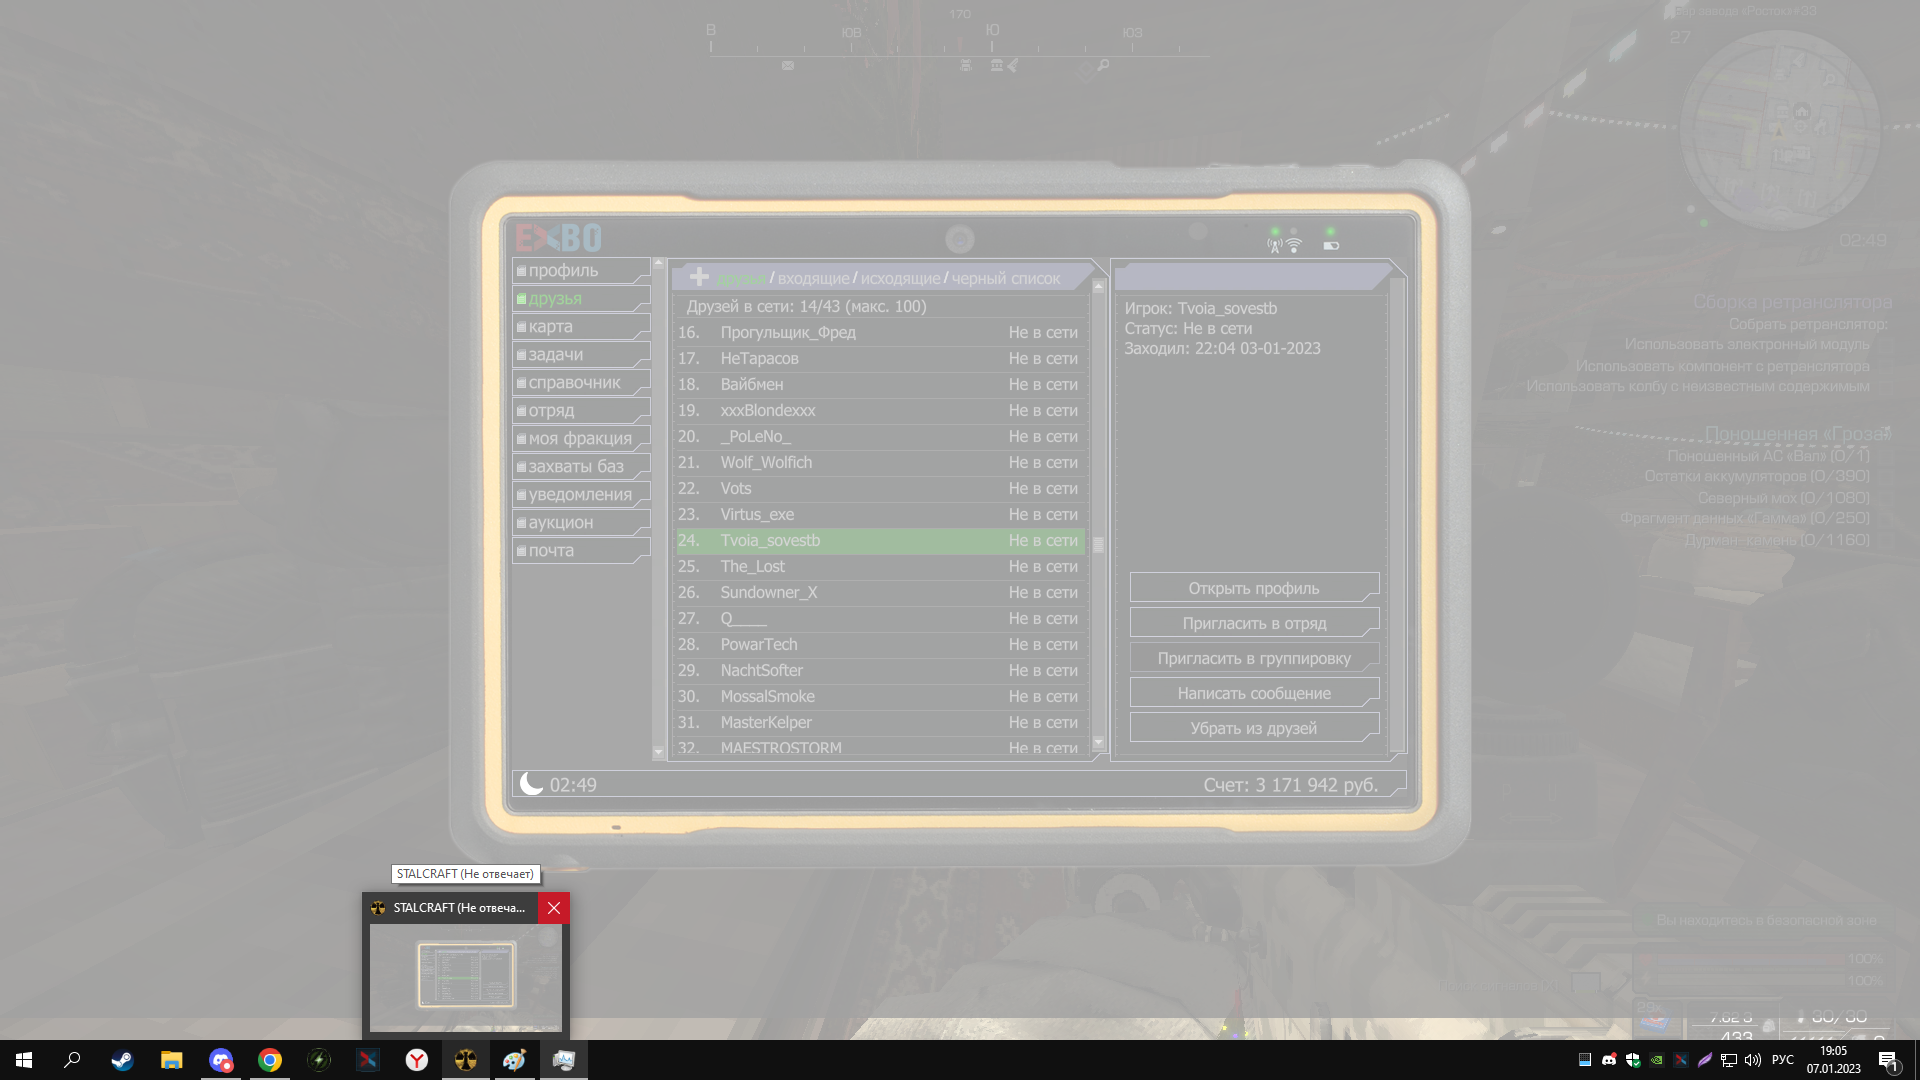Open the профиль section

pos(581,271)
